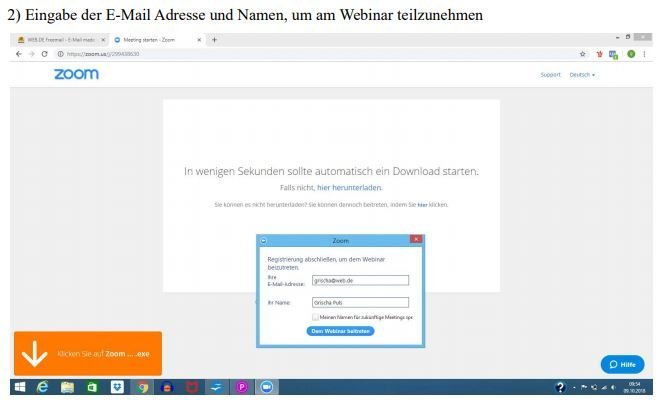Reload the Zoom page
Viewport: 672px width, 407px height.
pyautogui.click(x=45, y=54)
